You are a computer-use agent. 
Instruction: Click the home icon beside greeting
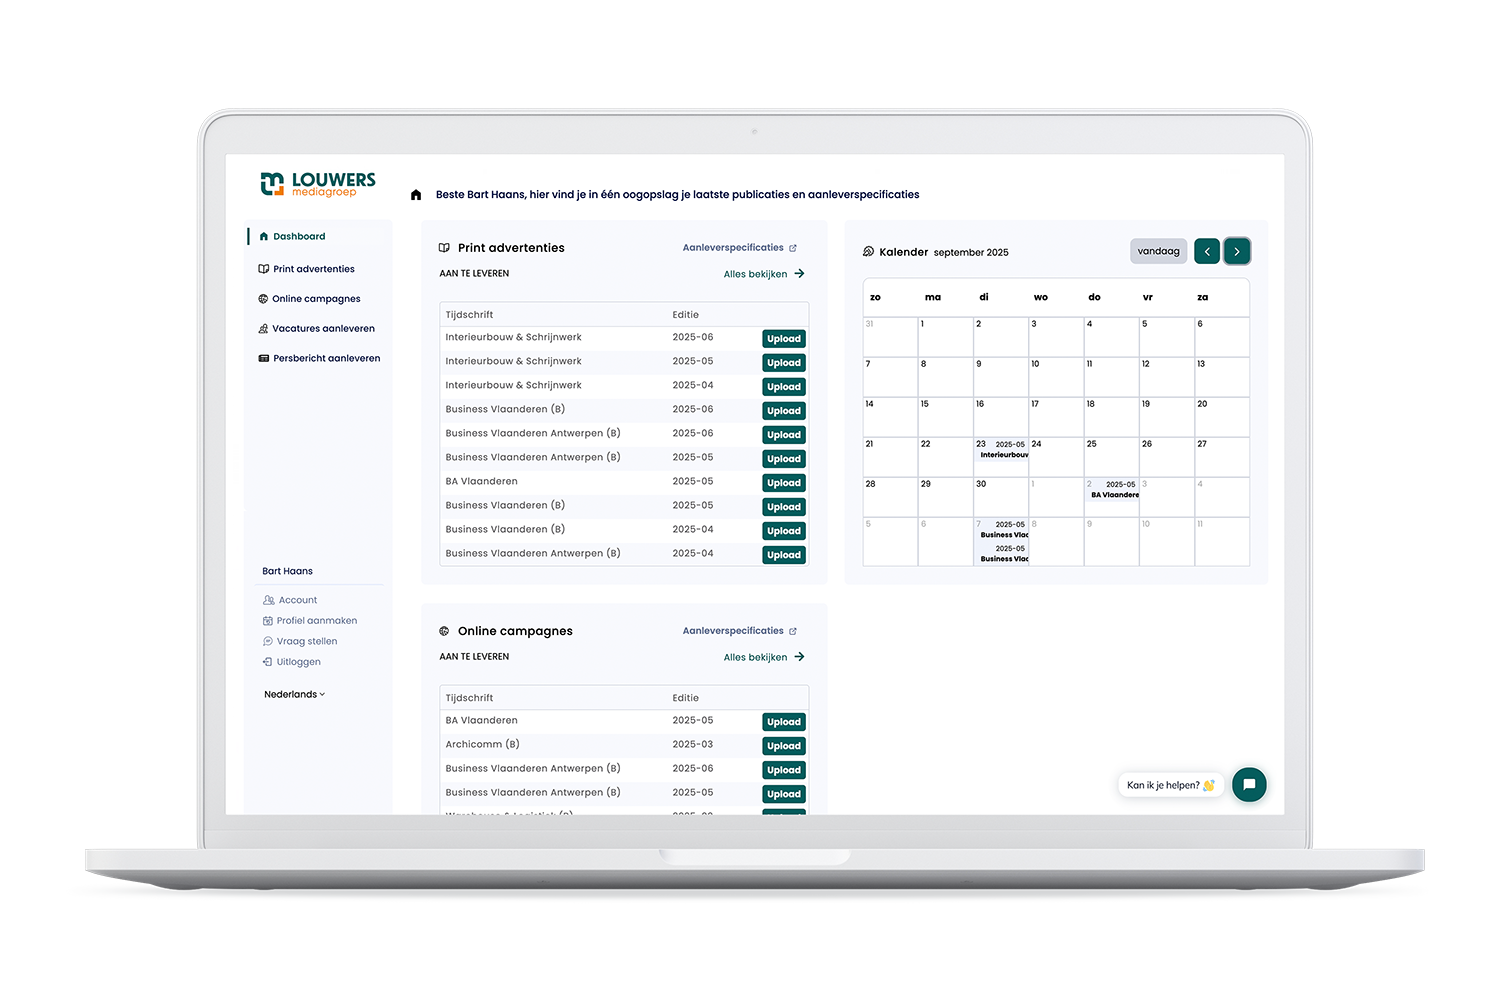coord(416,195)
